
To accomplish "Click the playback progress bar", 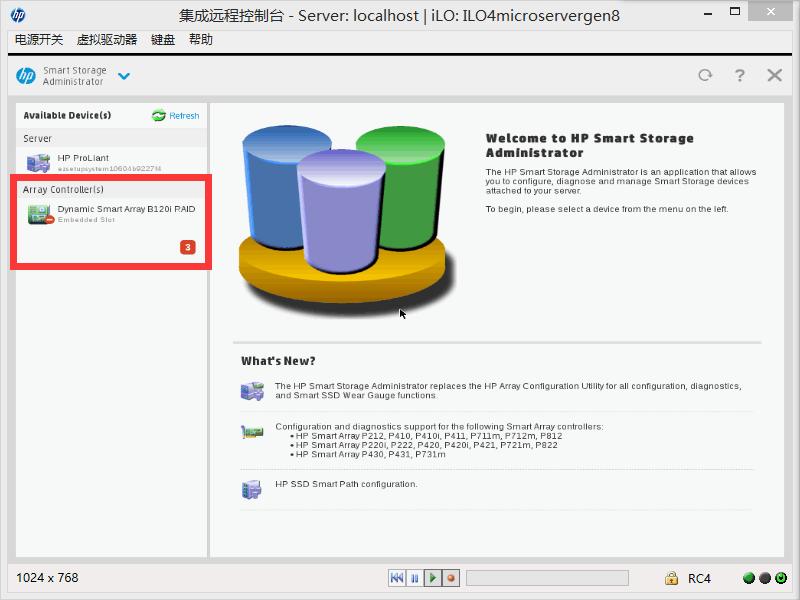I will (x=547, y=577).
